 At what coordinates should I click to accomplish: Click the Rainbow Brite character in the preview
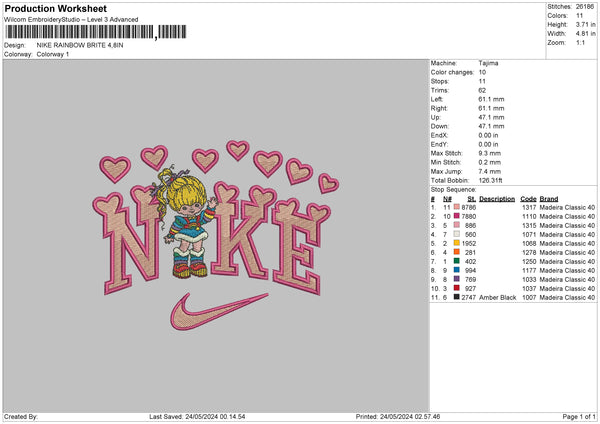pyautogui.click(x=186, y=222)
